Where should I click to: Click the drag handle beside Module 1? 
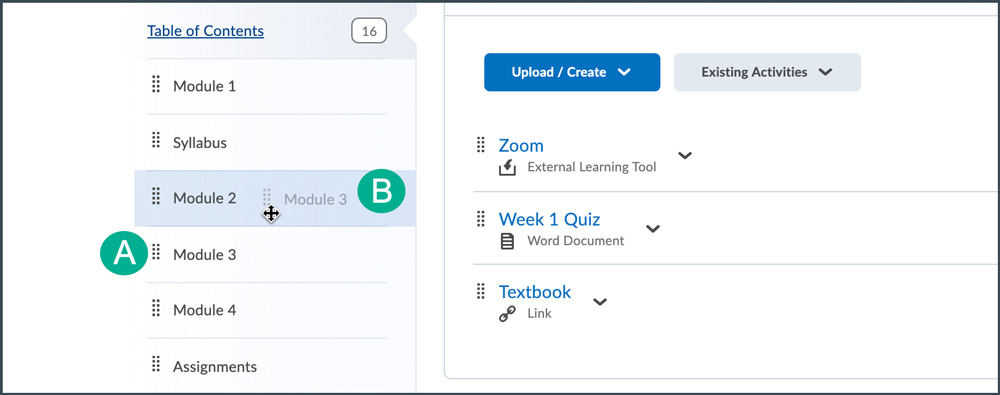click(x=156, y=84)
